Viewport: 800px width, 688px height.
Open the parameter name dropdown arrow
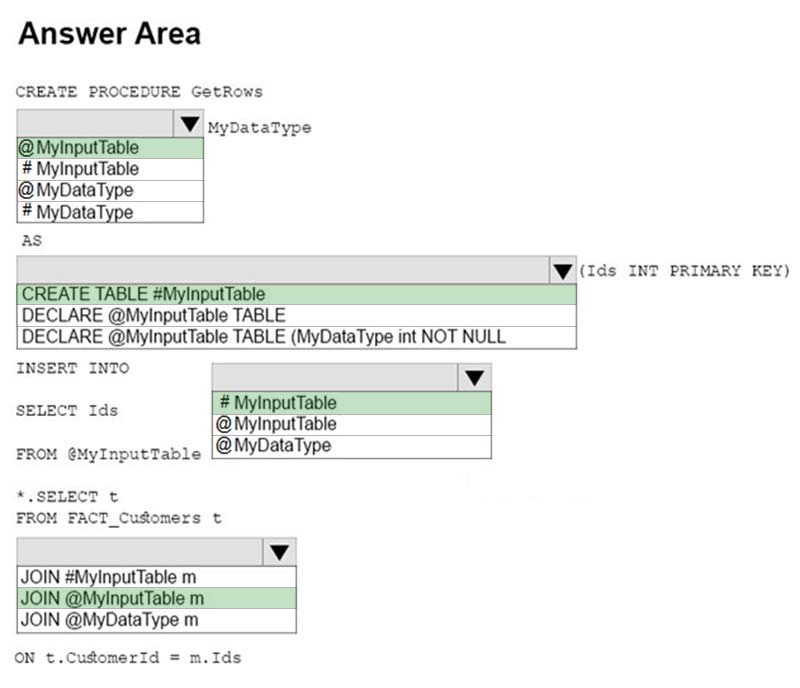pos(189,124)
